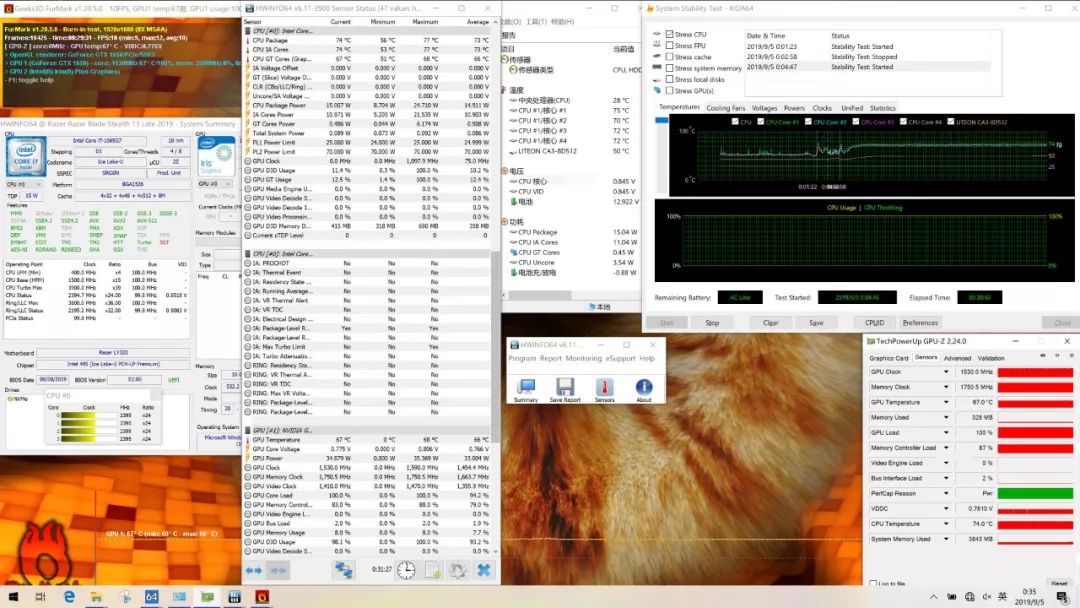The width and height of the screenshot is (1080, 608).
Task: Switch to the Cooling Fans tab
Action: [x=725, y=108]
